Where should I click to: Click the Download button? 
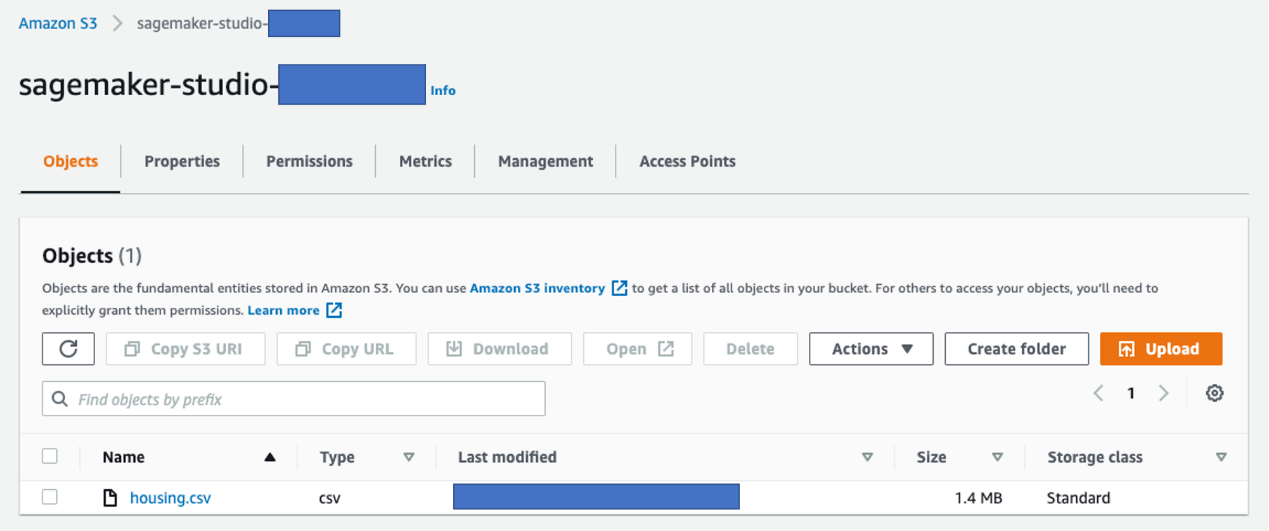coord(499,349)
